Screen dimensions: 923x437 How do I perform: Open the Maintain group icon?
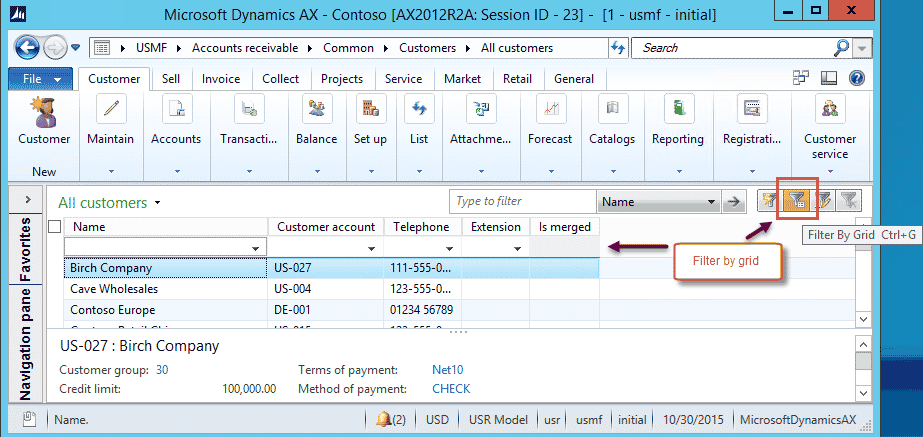point(111,108)
